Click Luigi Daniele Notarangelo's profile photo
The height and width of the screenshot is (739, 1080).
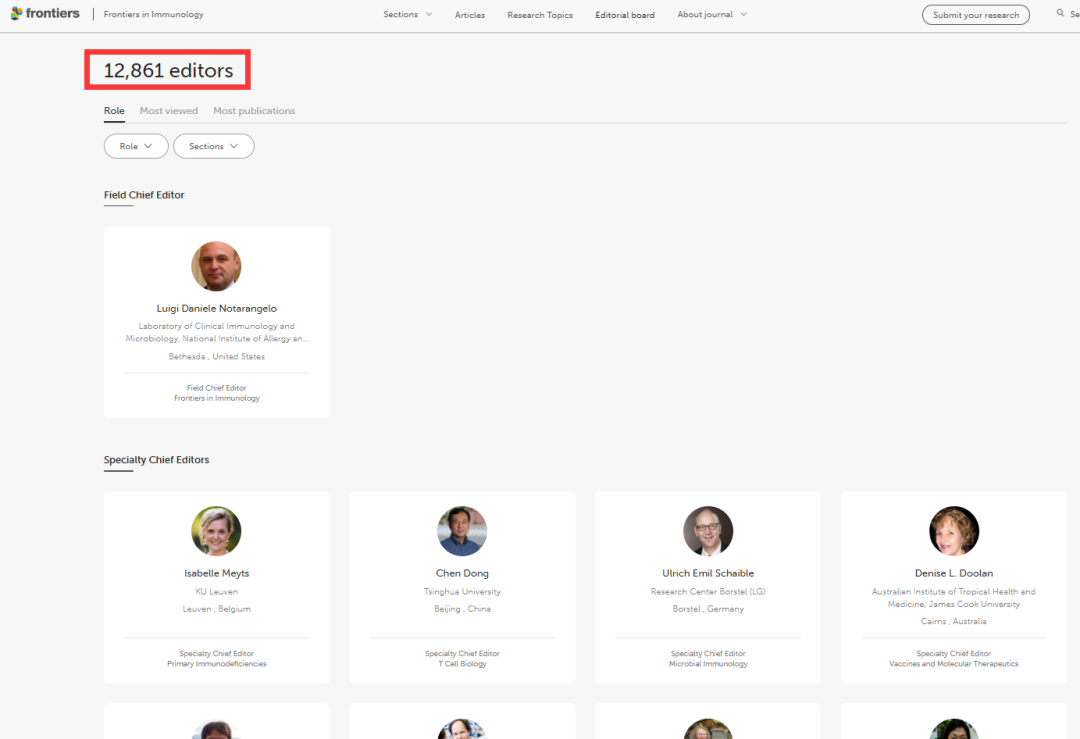(216, 267)
